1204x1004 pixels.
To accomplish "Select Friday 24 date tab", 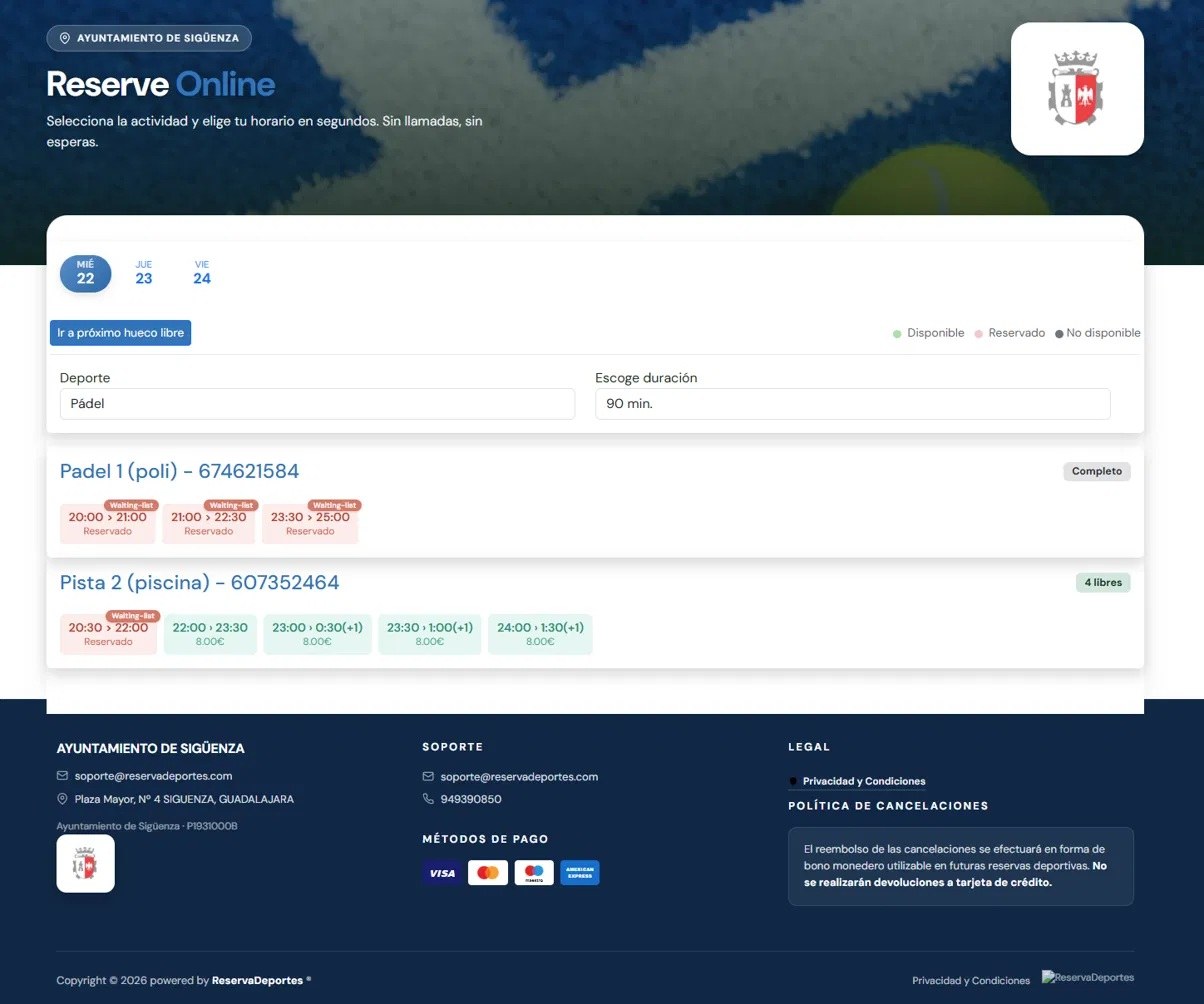I will pyautogui.click(x=202, y=273).
